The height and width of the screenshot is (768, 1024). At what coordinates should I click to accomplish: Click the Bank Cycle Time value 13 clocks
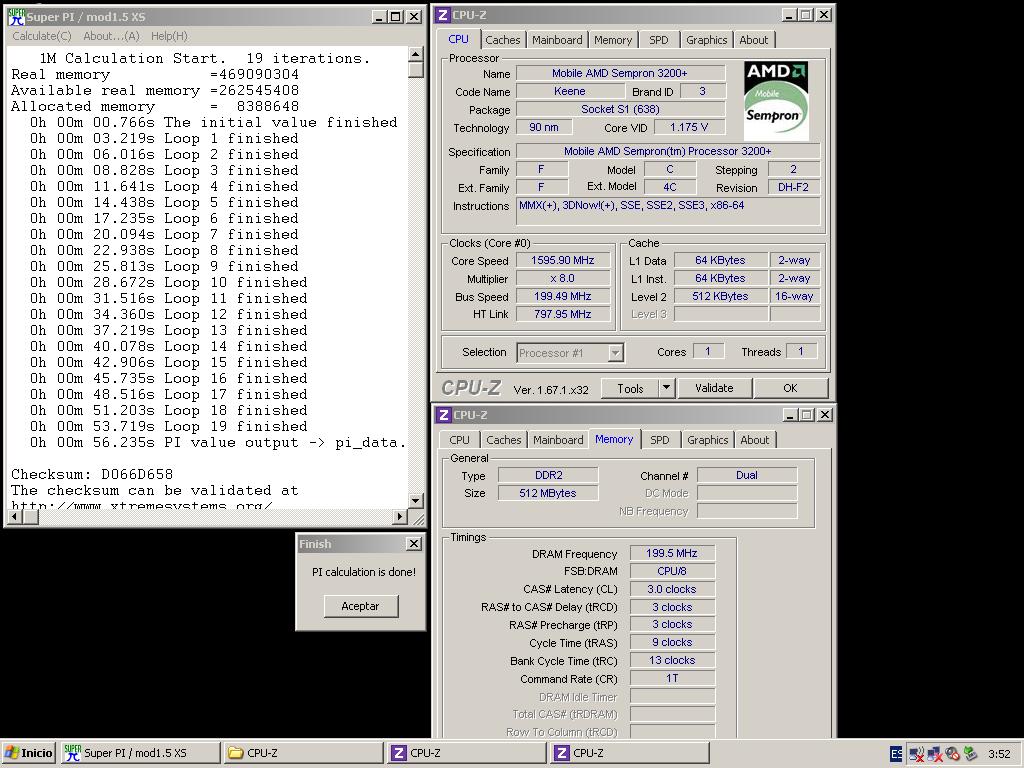(672, 660)
